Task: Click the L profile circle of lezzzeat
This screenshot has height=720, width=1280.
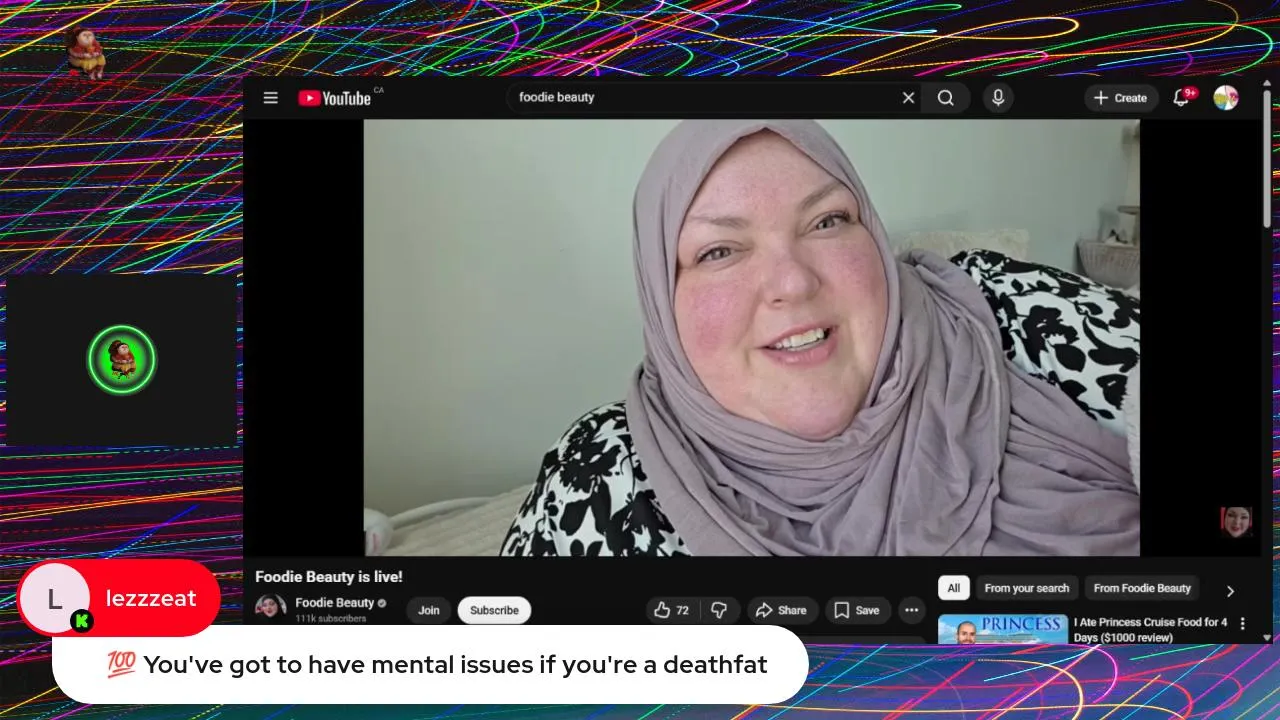Action: (55, 599)
